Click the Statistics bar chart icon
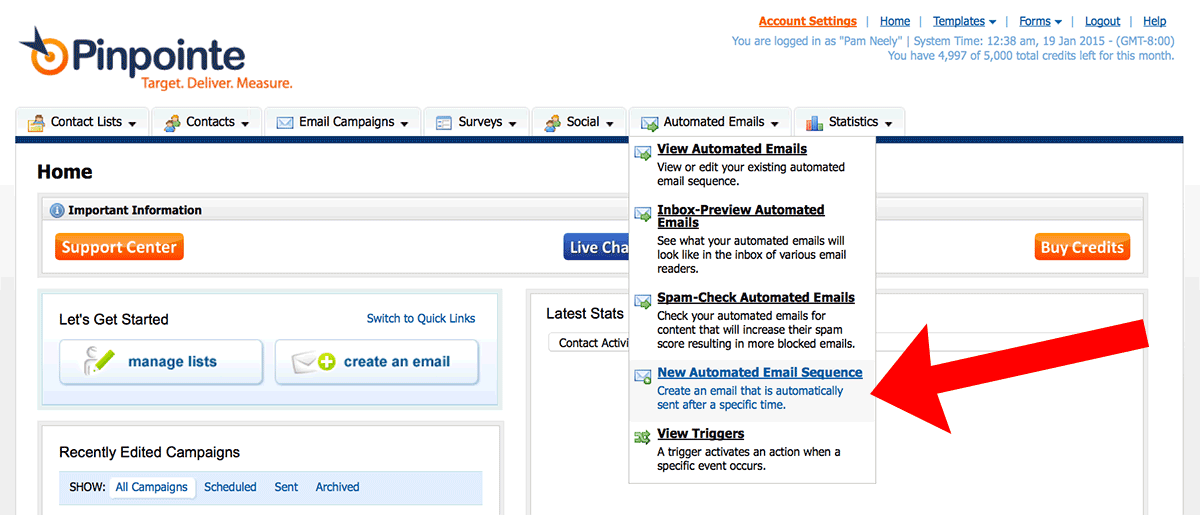The image size is (1200, 515). 813,123
